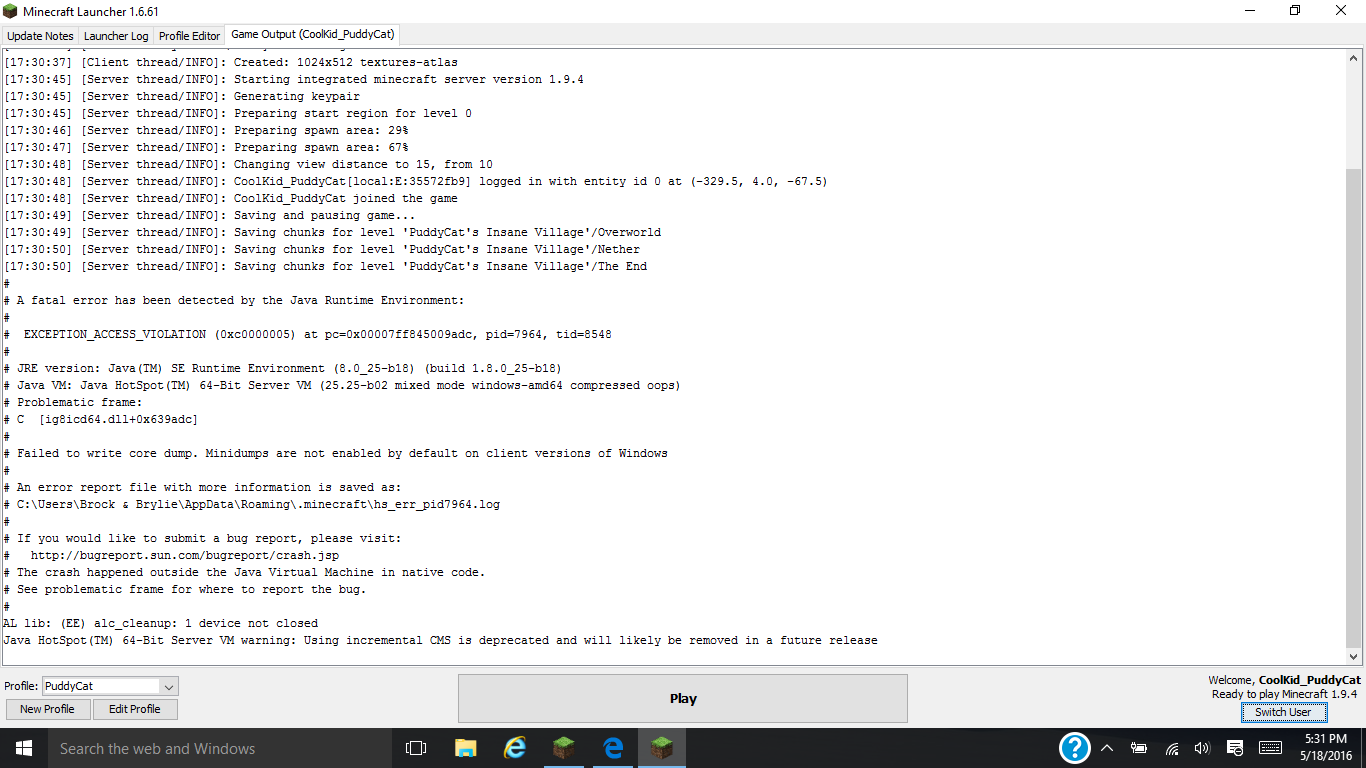The height and width of the screenshot is (768, 1366).
Task: Click the Search the web and Windows box
Action: pyautogui.click(x=220, y=748)
